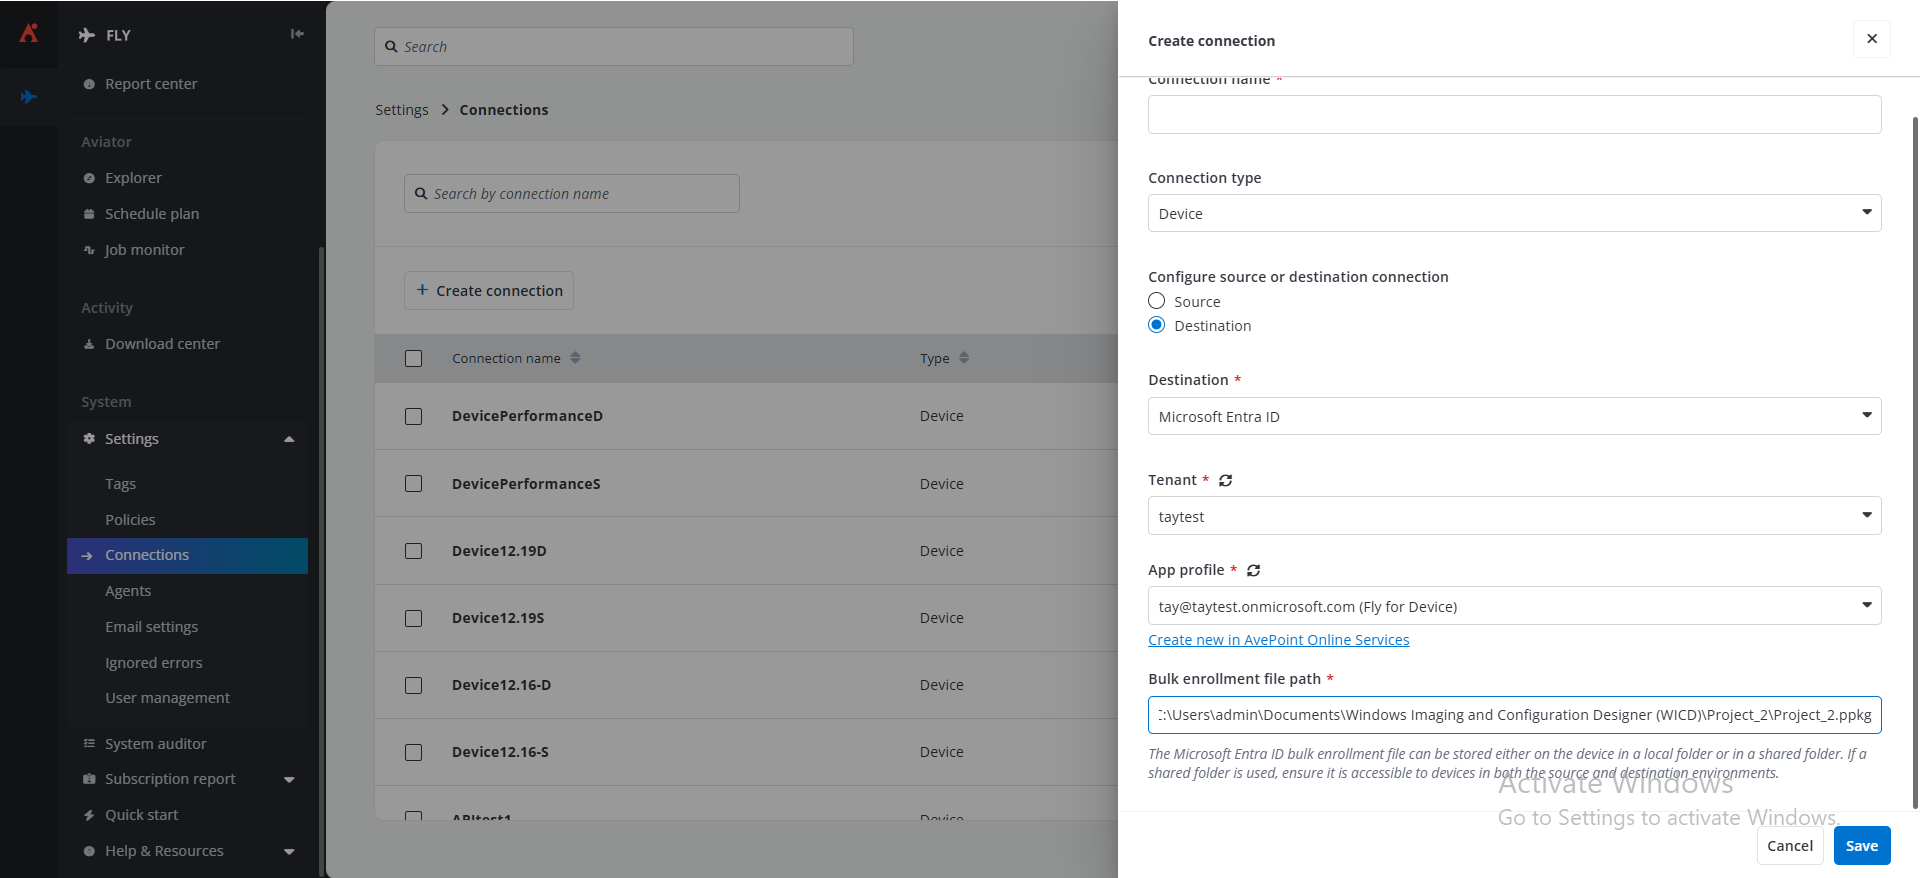Open the Device12.16-S connection name
The width and height of the screenshot is (1920, 878).
pyautogui.click(x=500, y=752)
